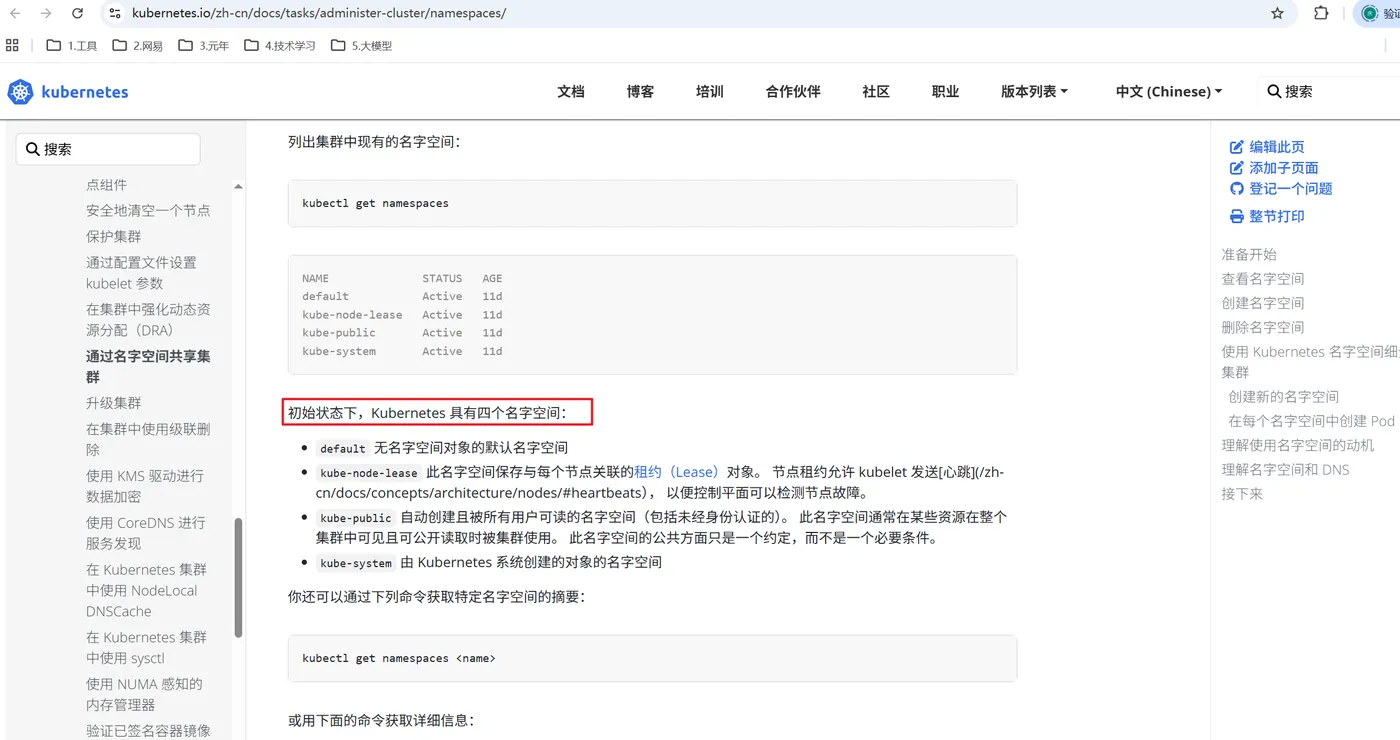Open 安全地清空一个节点 in the sidebar
This screenshot has height=740, width=1400.
(x=148, y=210)
